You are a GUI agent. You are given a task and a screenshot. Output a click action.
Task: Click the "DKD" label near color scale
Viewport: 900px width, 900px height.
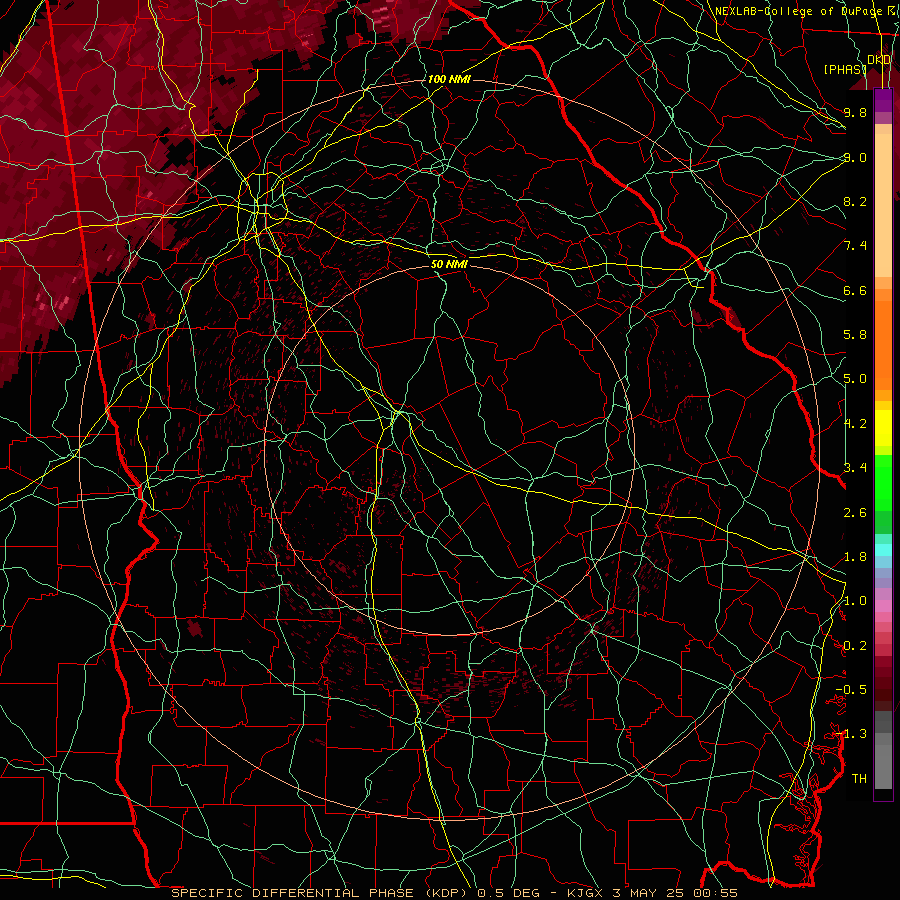tap(879, 59)
